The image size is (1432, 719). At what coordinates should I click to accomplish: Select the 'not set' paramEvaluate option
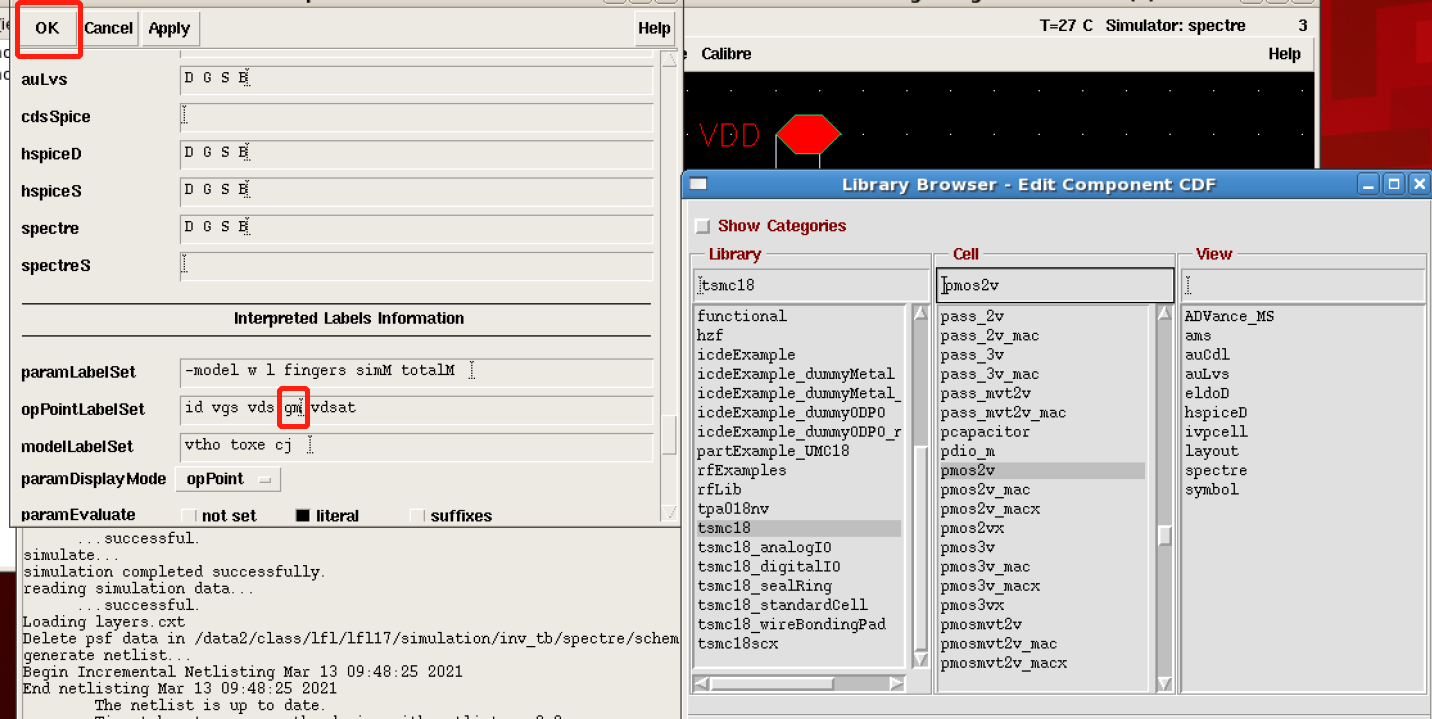click(x=189, y=516)
